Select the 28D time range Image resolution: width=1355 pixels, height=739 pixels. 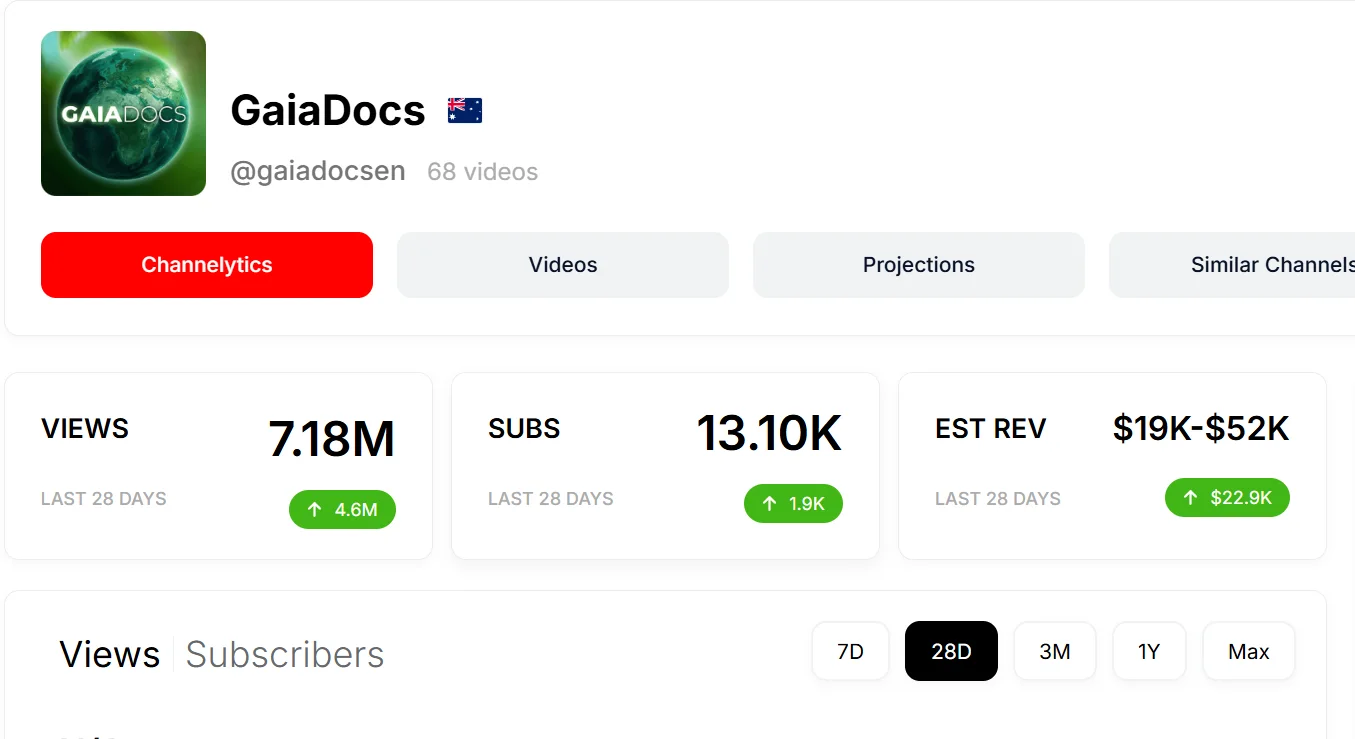[x=951, y=651]
